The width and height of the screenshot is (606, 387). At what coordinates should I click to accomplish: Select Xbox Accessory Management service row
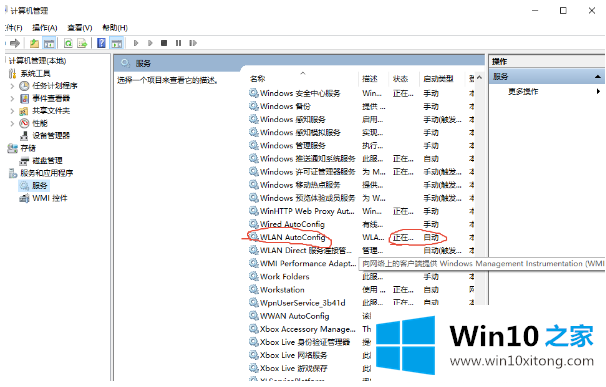point(309,329)
